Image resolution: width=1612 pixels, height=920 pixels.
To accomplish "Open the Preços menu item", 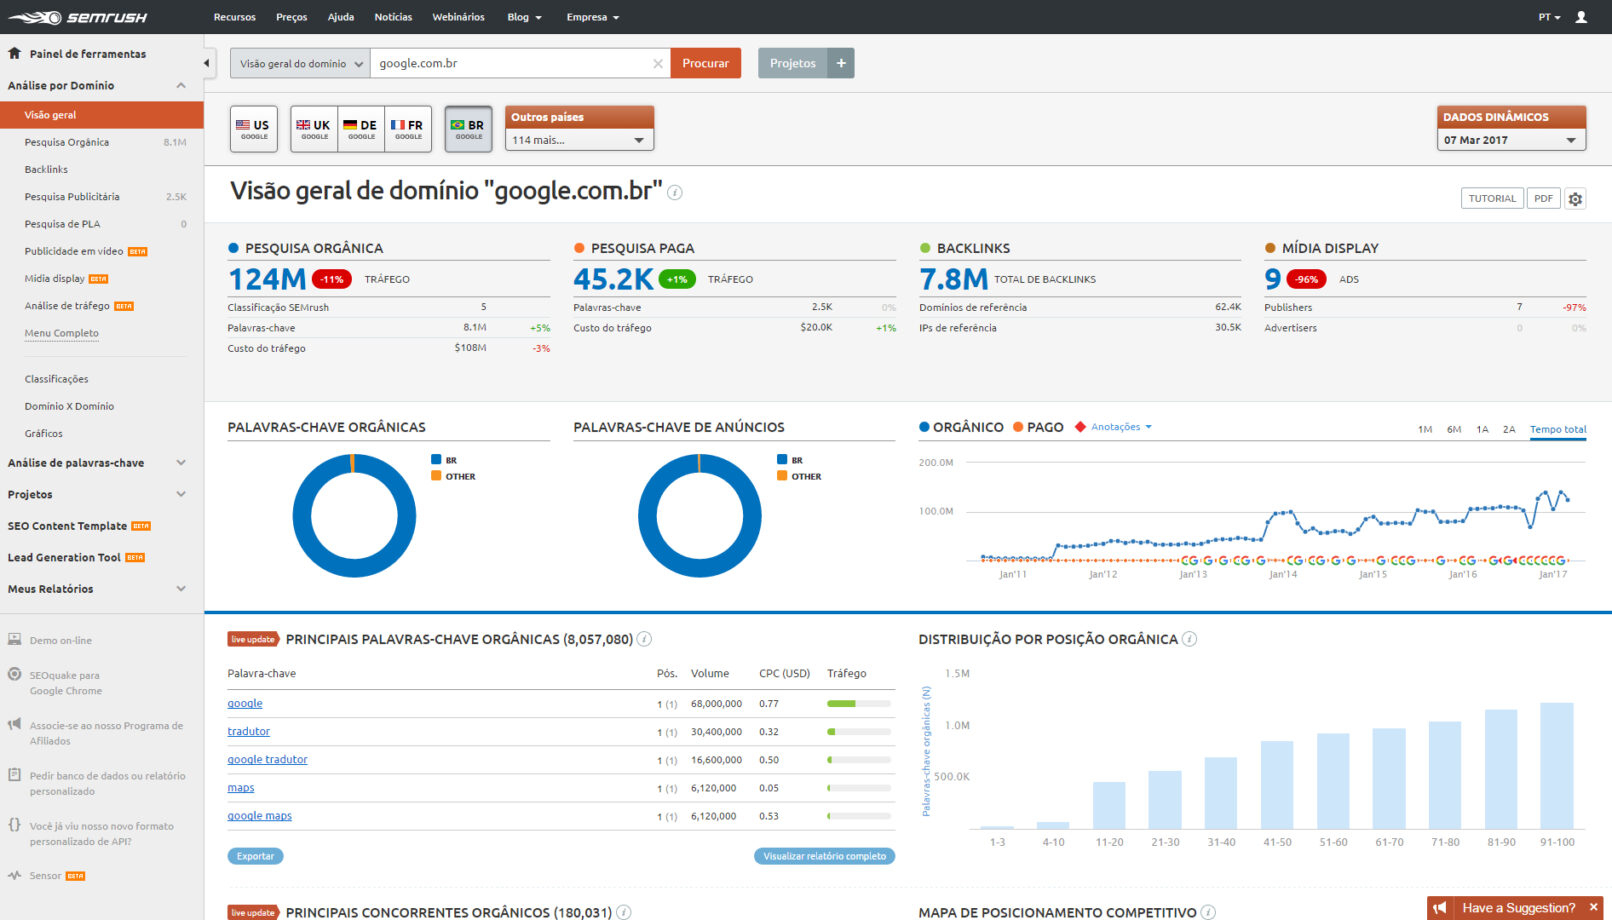I will 292,17.
